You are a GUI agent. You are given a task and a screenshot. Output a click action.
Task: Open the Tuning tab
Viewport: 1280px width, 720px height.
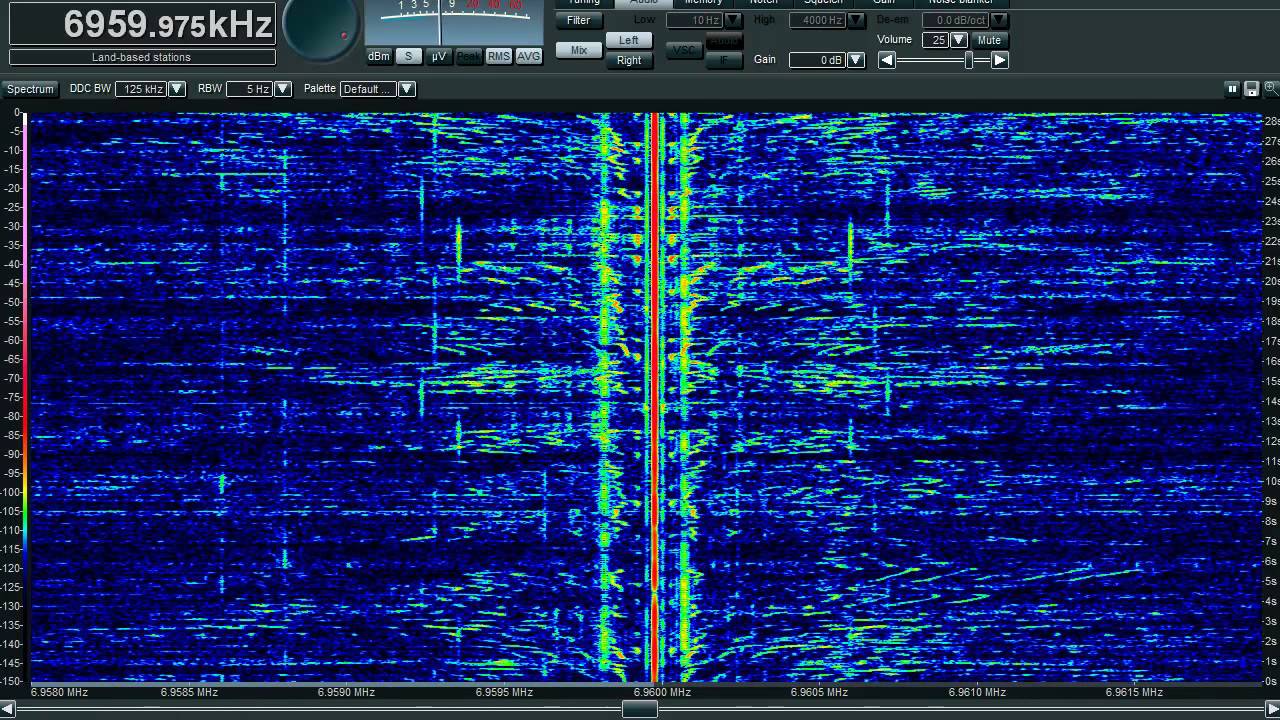point(584,2)
